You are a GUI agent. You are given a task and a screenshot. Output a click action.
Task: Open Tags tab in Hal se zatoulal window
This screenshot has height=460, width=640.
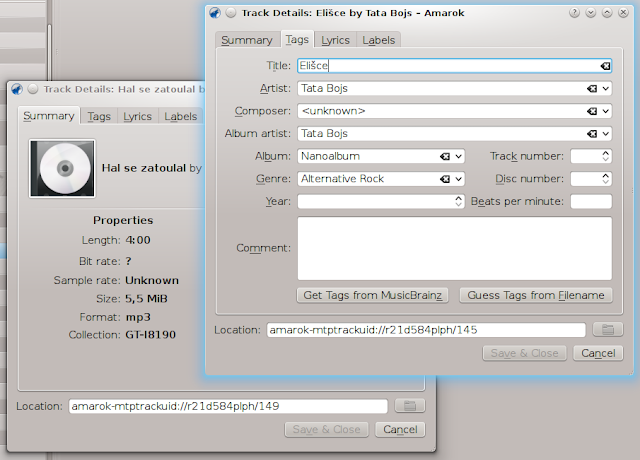coord(99,116)
